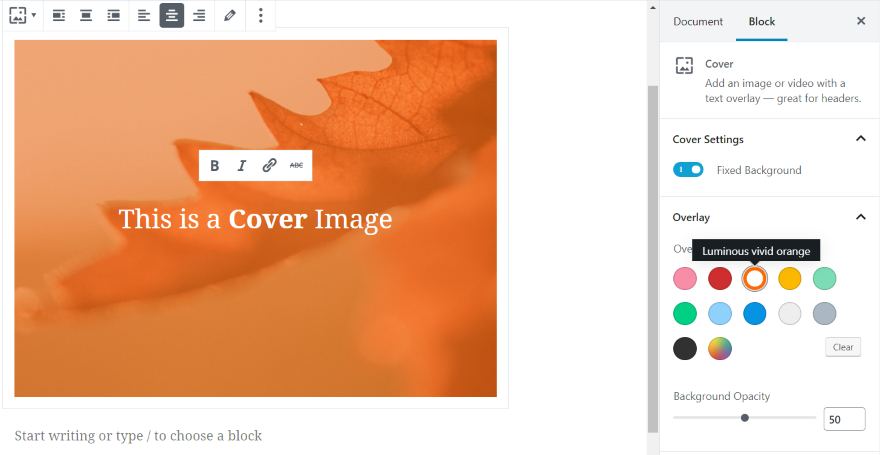Open the three-dot more options menu

260,16
